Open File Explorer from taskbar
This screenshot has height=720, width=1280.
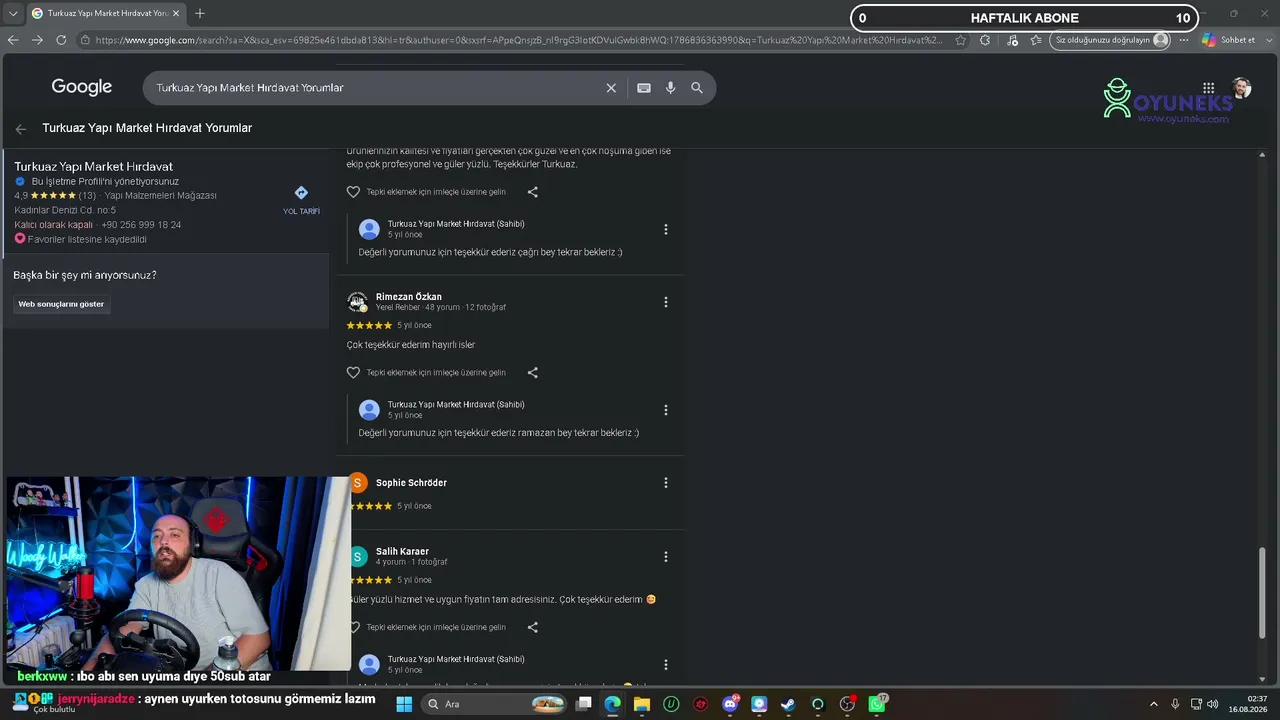[x=641, y=704]
